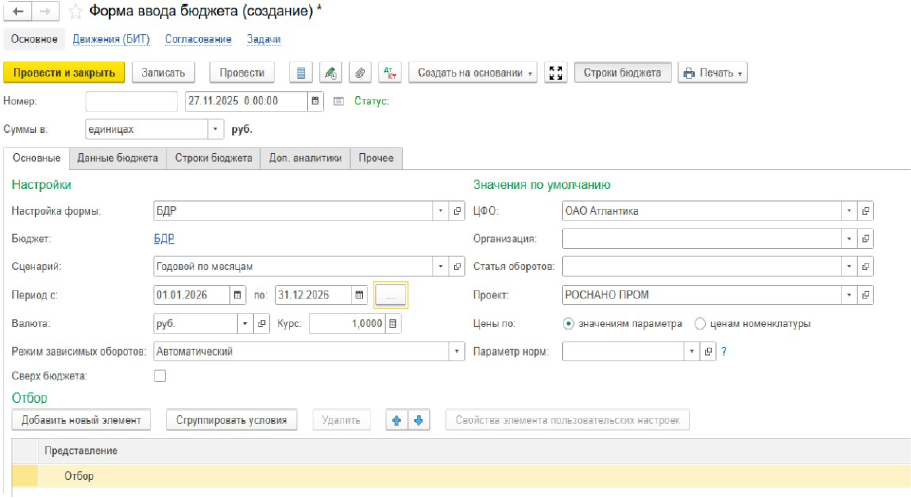Open the Суммы в units dropdown
The image size is (911, 498).
[215, 129]
